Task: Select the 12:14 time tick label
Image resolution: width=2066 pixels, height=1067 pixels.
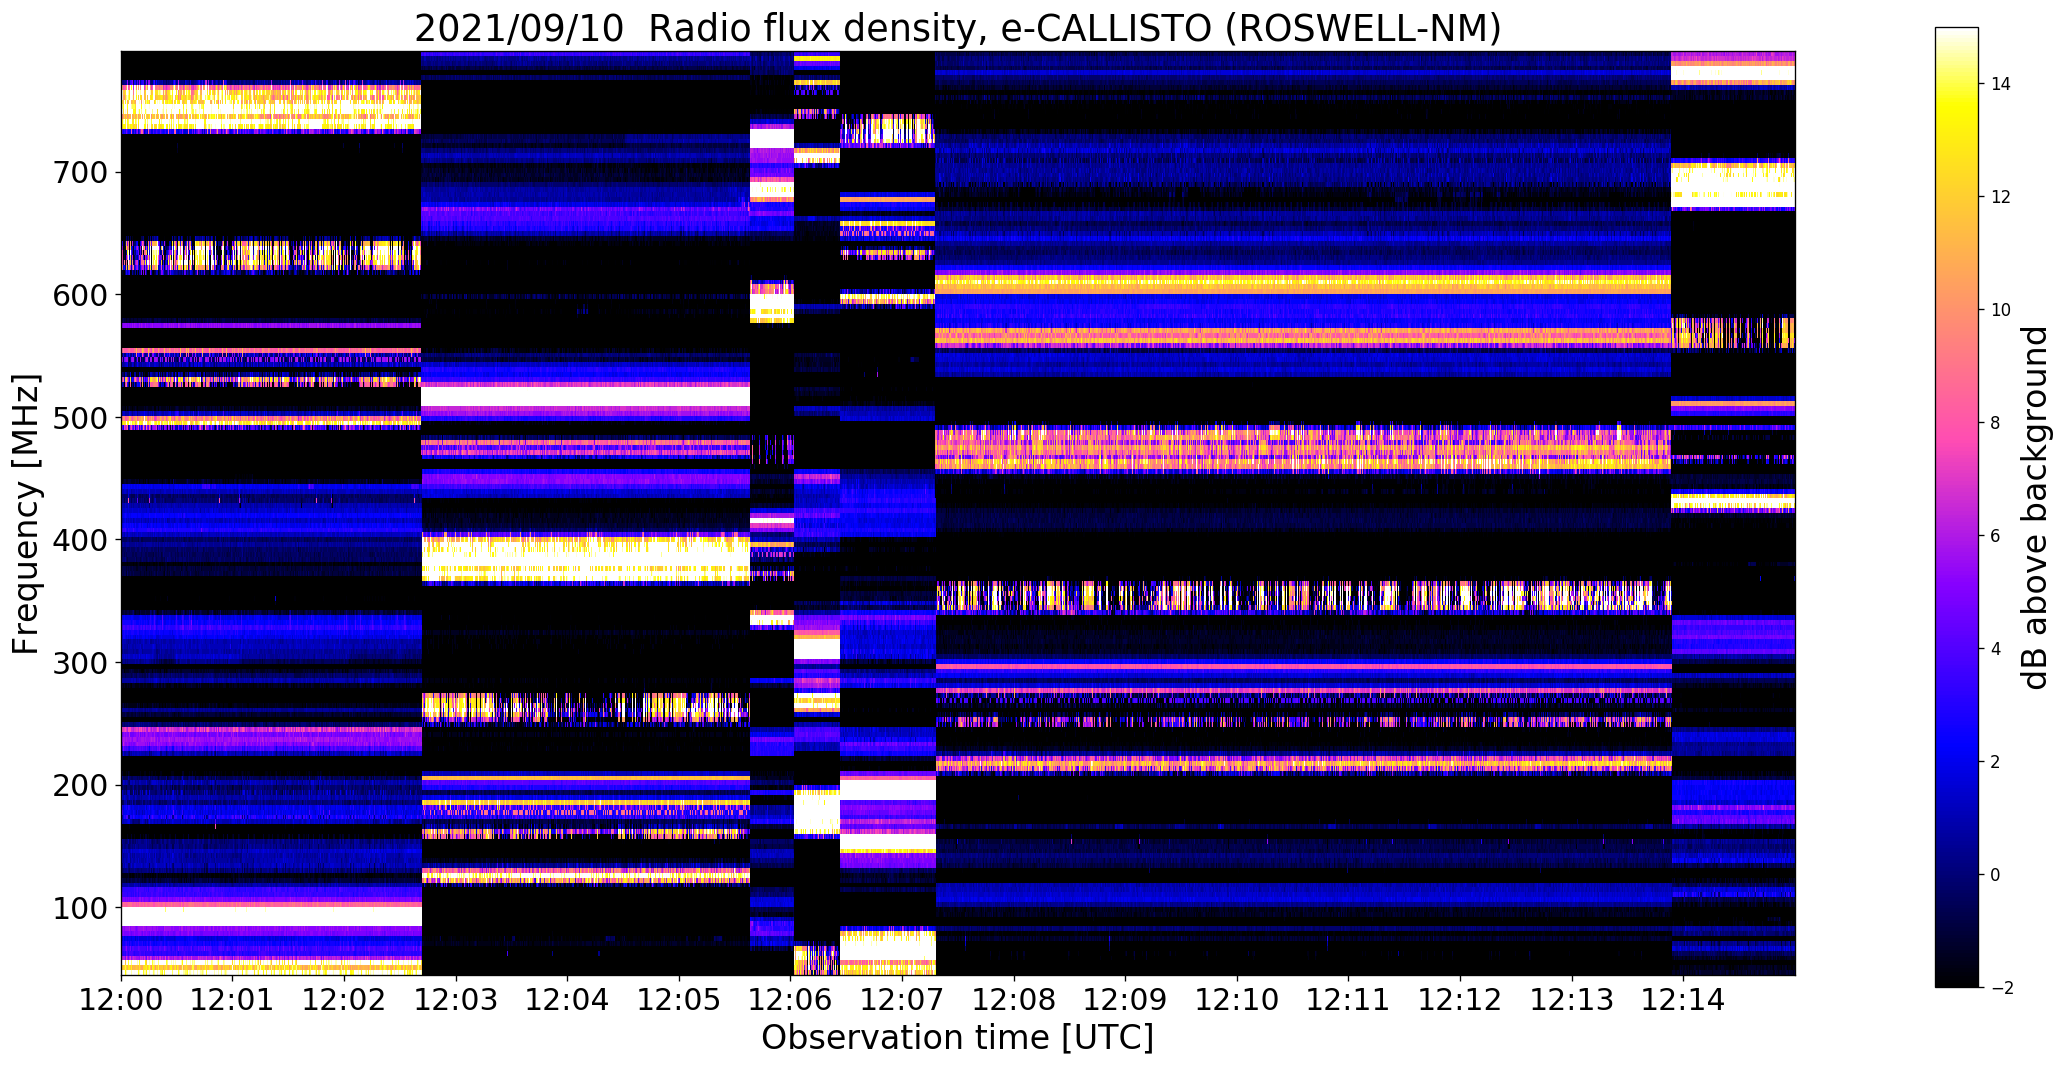Action: (x=1684, y=999)
